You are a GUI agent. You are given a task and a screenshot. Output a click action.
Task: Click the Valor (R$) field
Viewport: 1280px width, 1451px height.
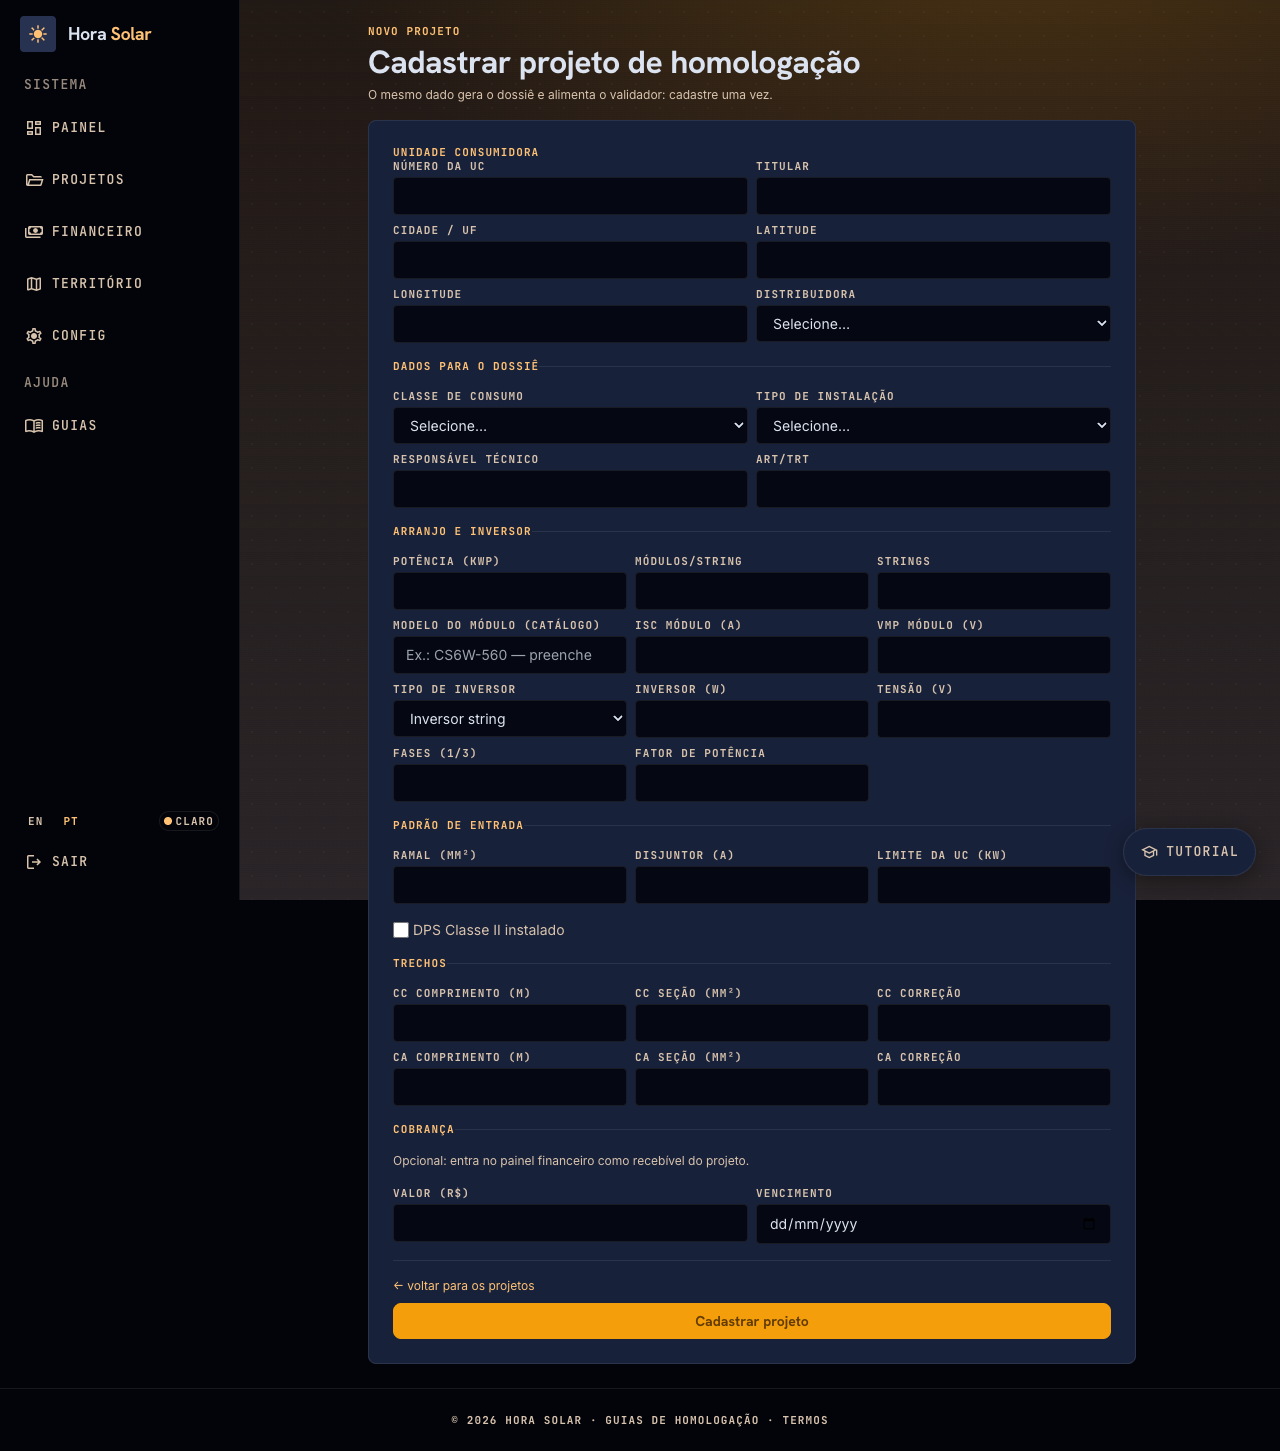570,1223
